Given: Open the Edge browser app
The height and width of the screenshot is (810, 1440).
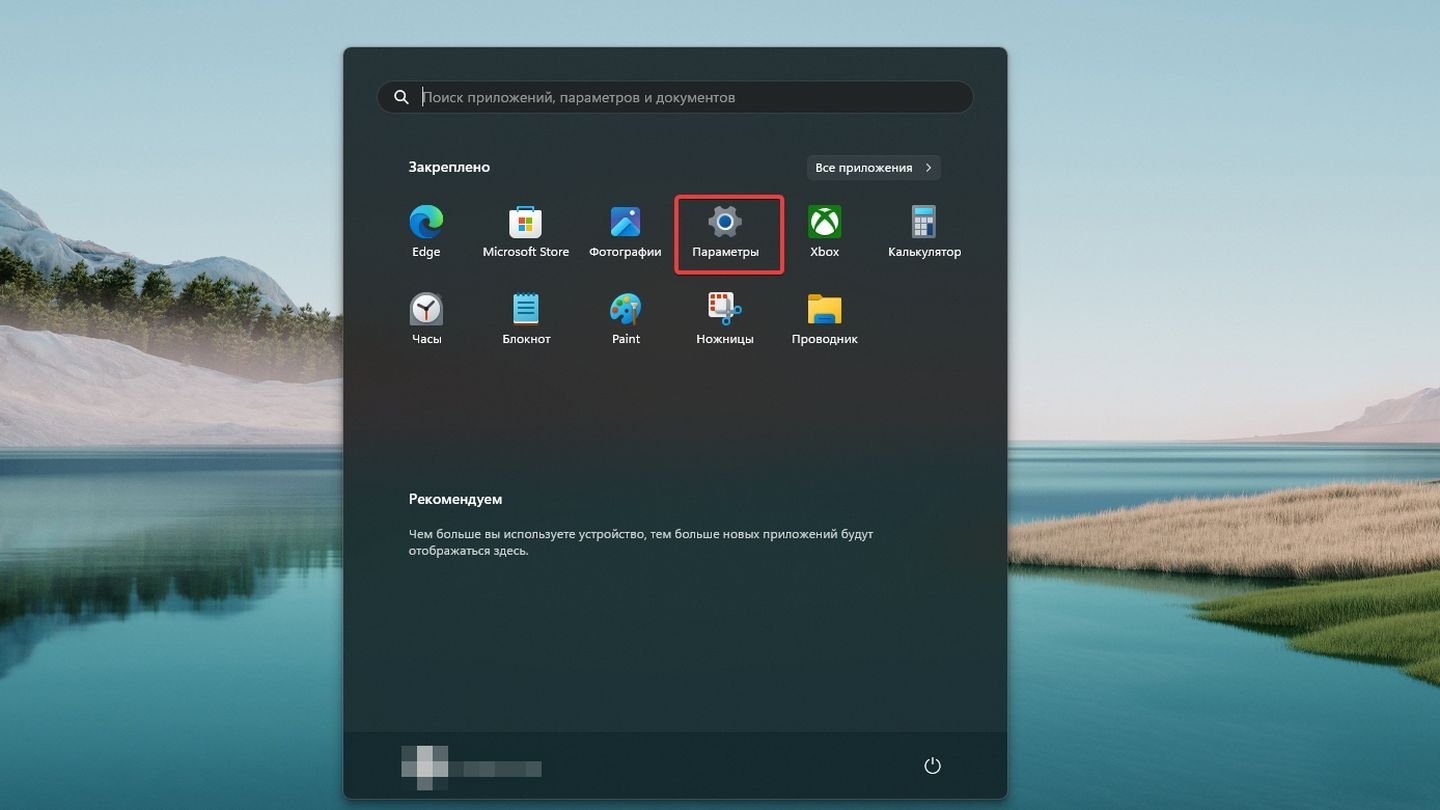Looking at the screenshot, I should click(x=426, y=233).
